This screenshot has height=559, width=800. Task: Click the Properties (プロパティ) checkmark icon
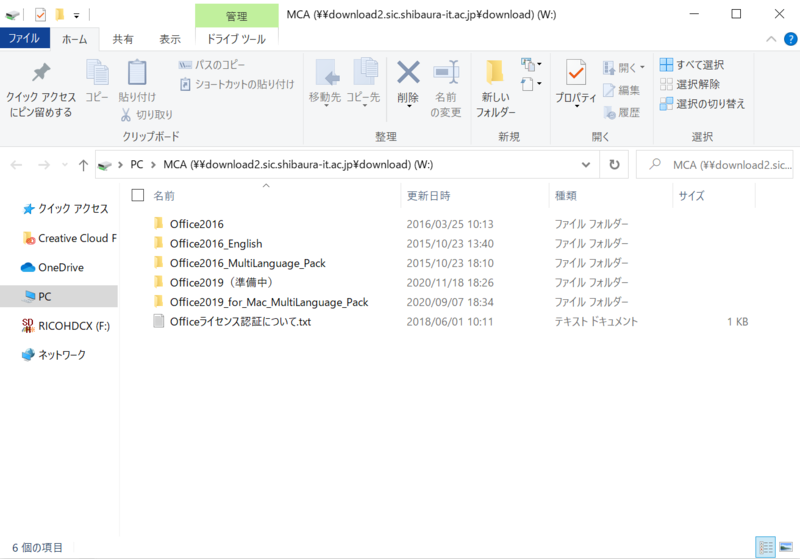point(576,72)
